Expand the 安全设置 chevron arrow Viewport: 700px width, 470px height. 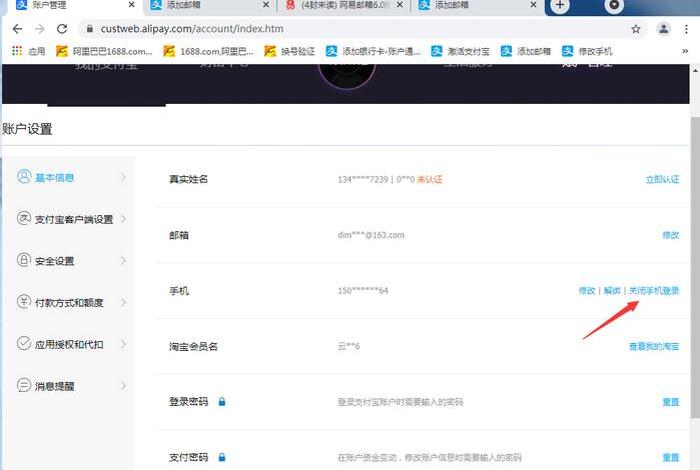click(x=124, y=261)
